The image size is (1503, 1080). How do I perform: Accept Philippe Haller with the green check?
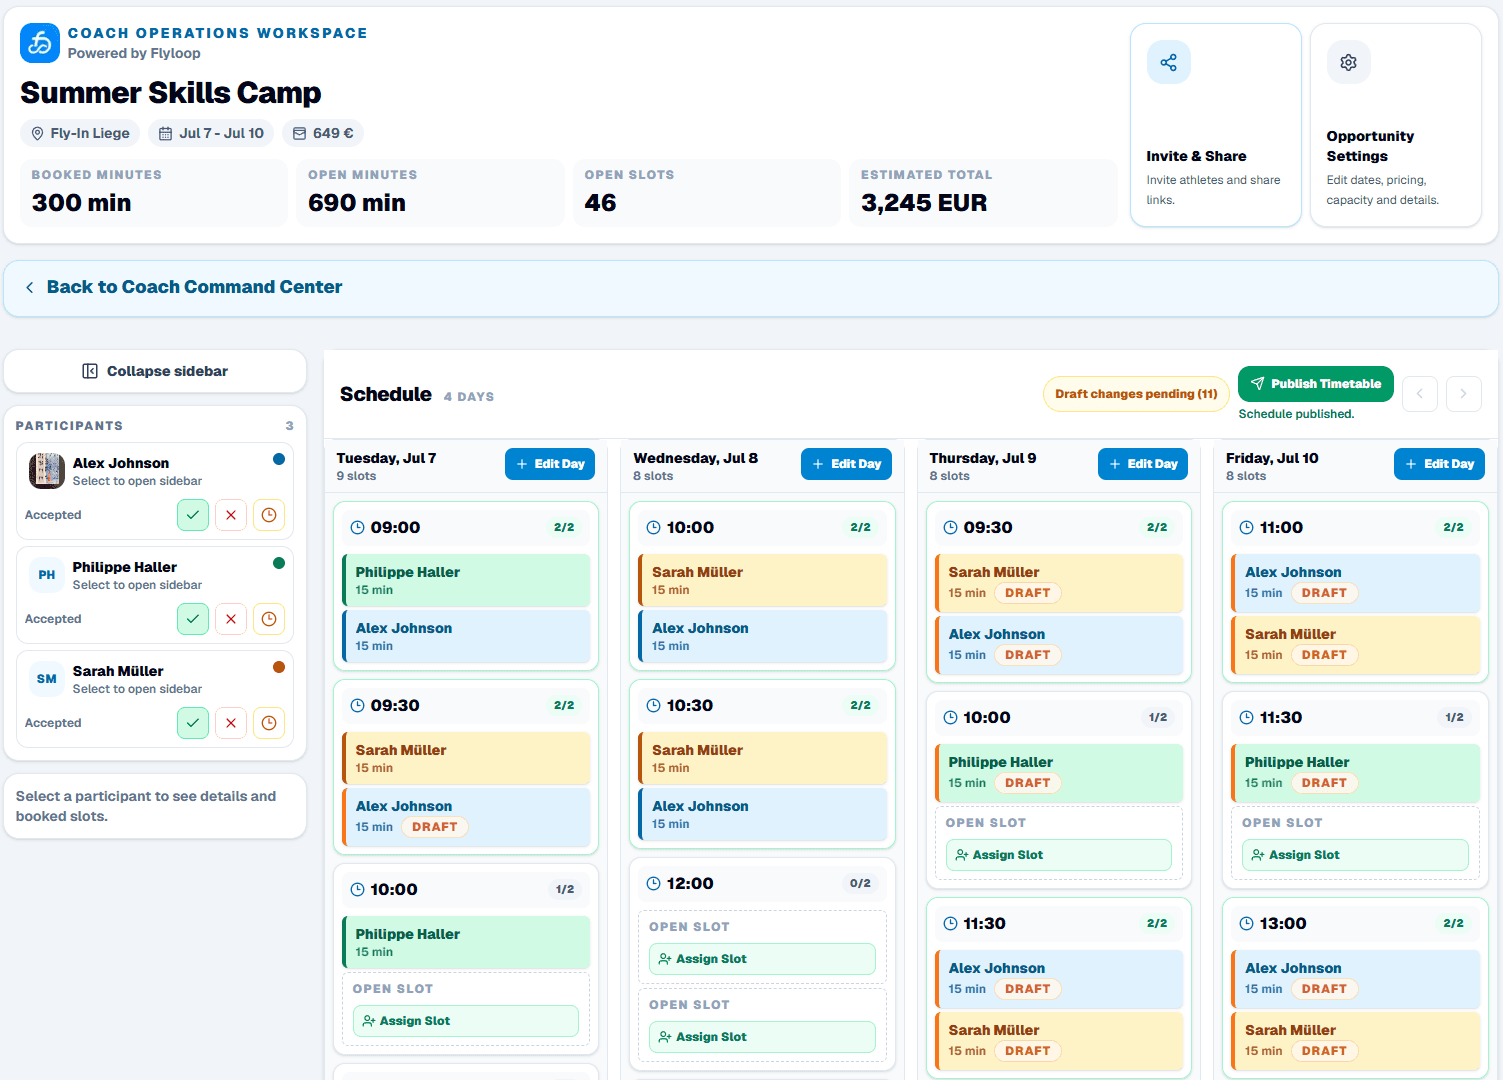(x=193, y=619)
